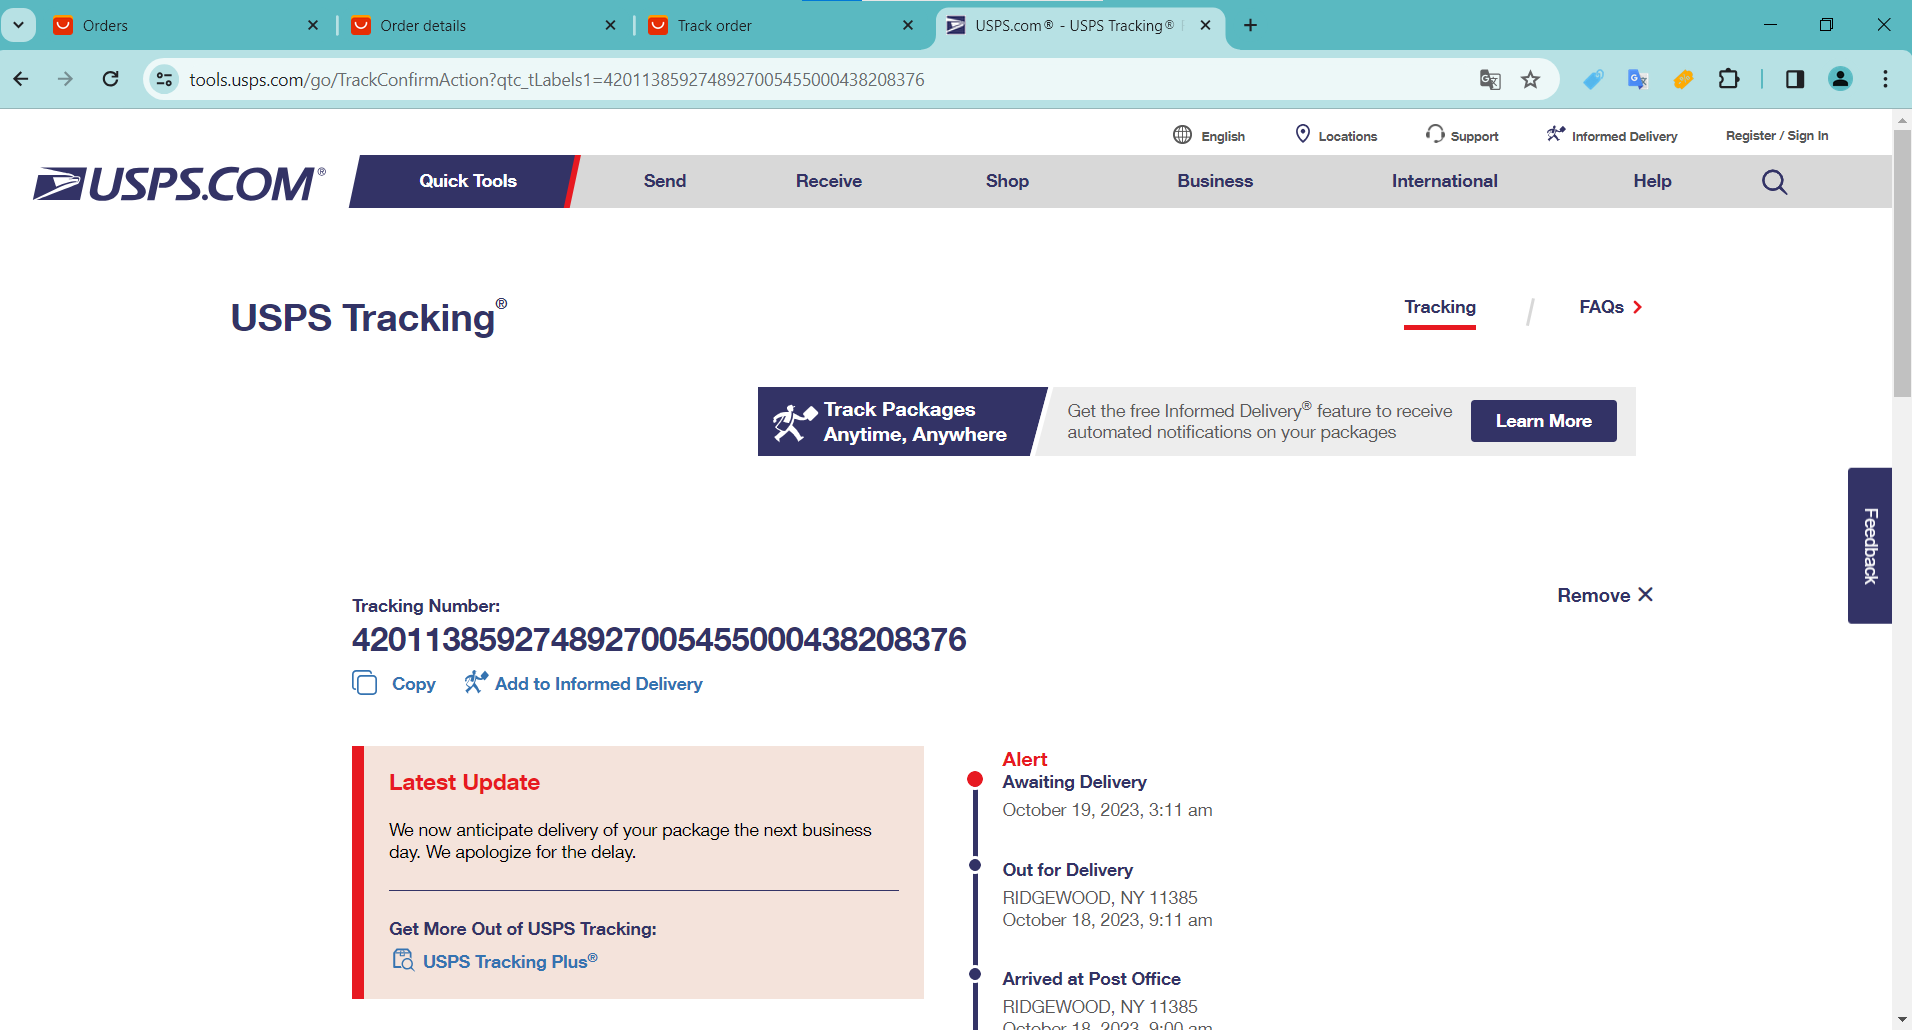Open the Locations link
The image size is (1912, 1030).
click(x=1336, y=135)
